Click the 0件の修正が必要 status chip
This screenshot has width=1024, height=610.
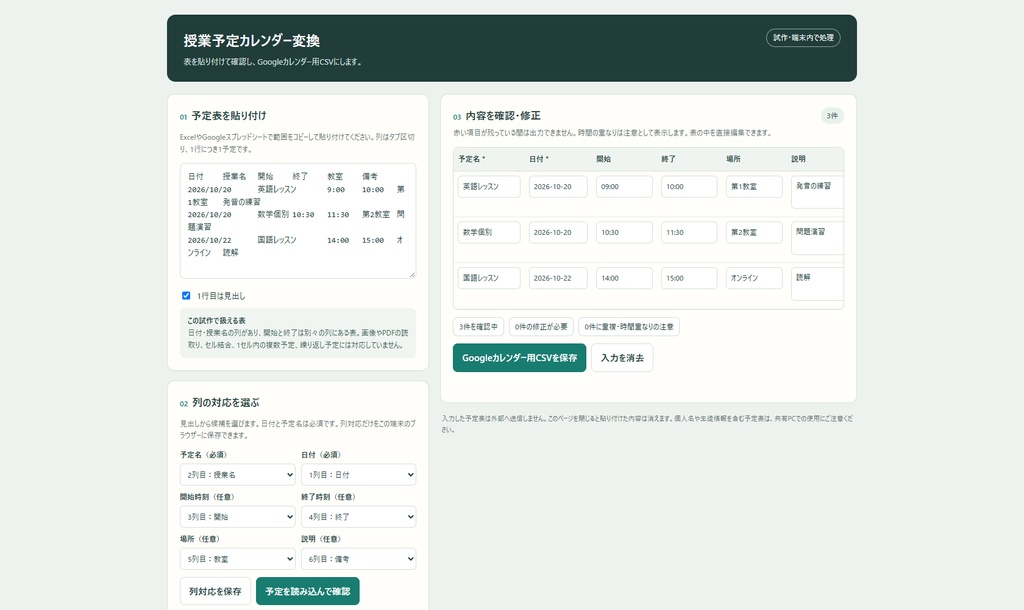(541, 327)
